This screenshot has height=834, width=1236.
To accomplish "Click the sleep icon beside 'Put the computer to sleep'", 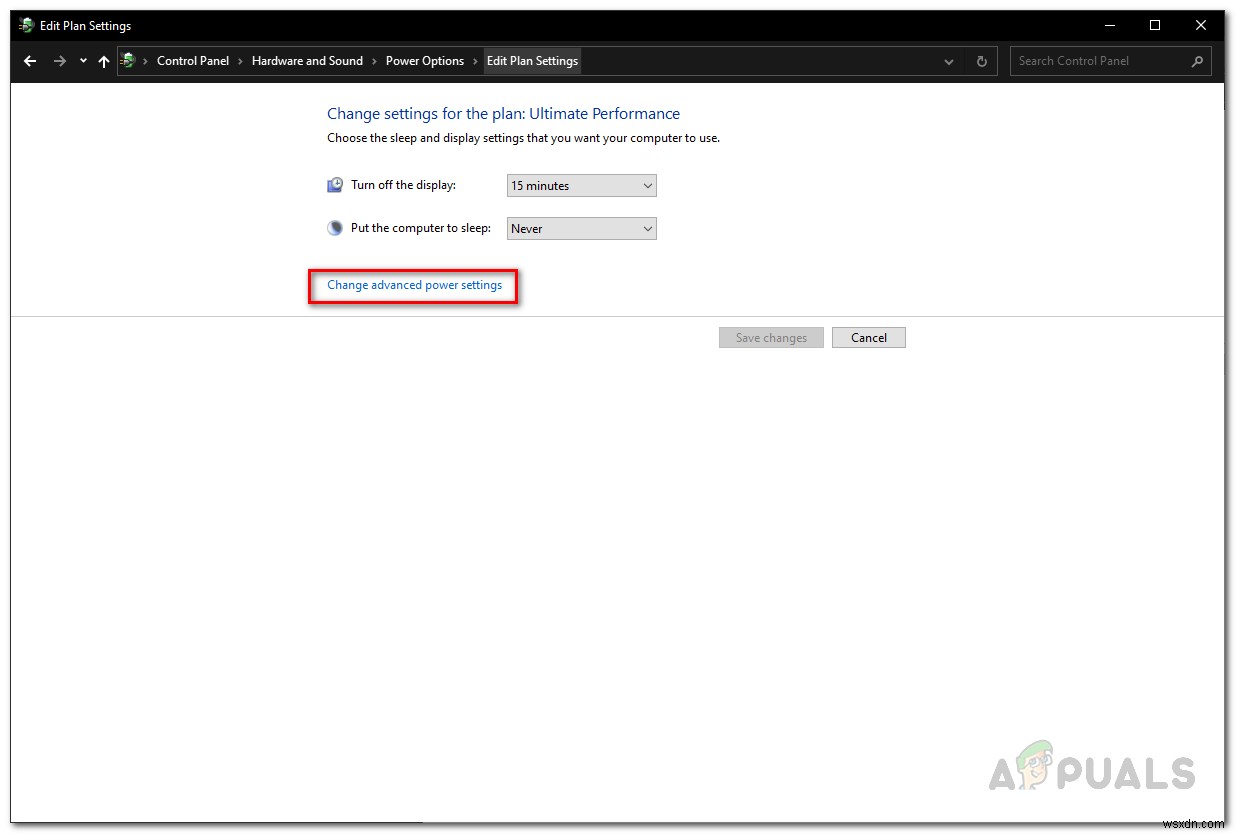I will (334, 227).
